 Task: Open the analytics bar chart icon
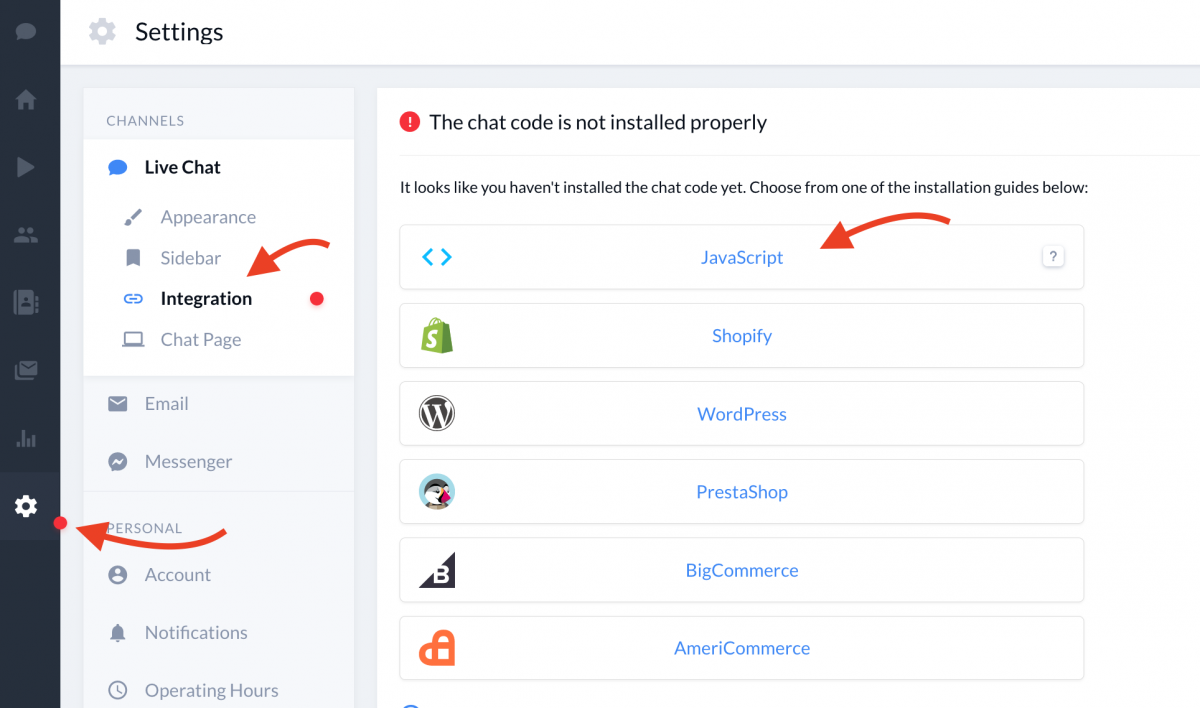[26, 438]
